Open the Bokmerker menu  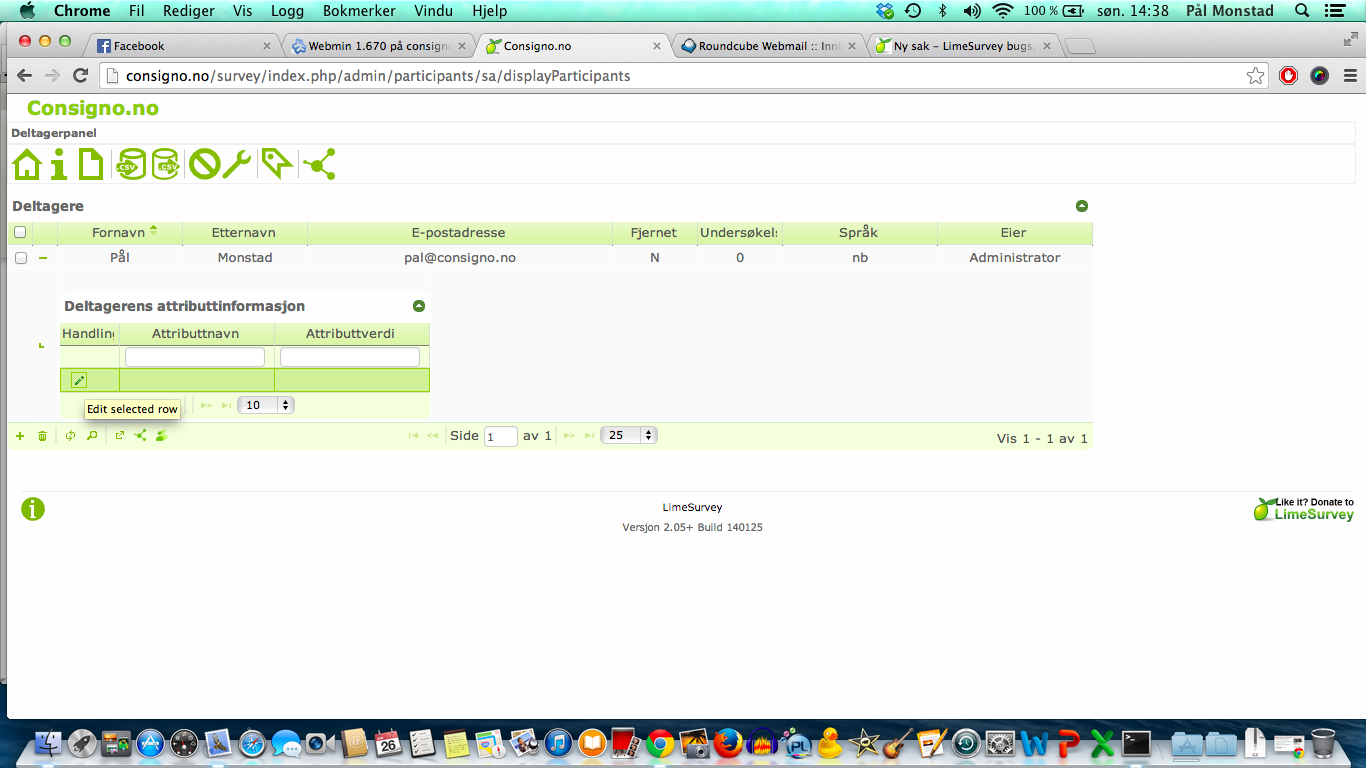click(359, 11)
